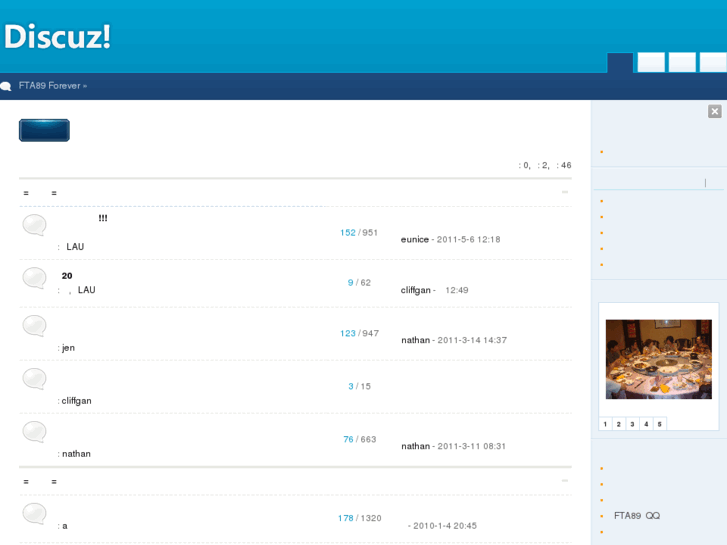Select the second white navigation tab
Viewport: 727px width, 545px height.
(682, 63)
